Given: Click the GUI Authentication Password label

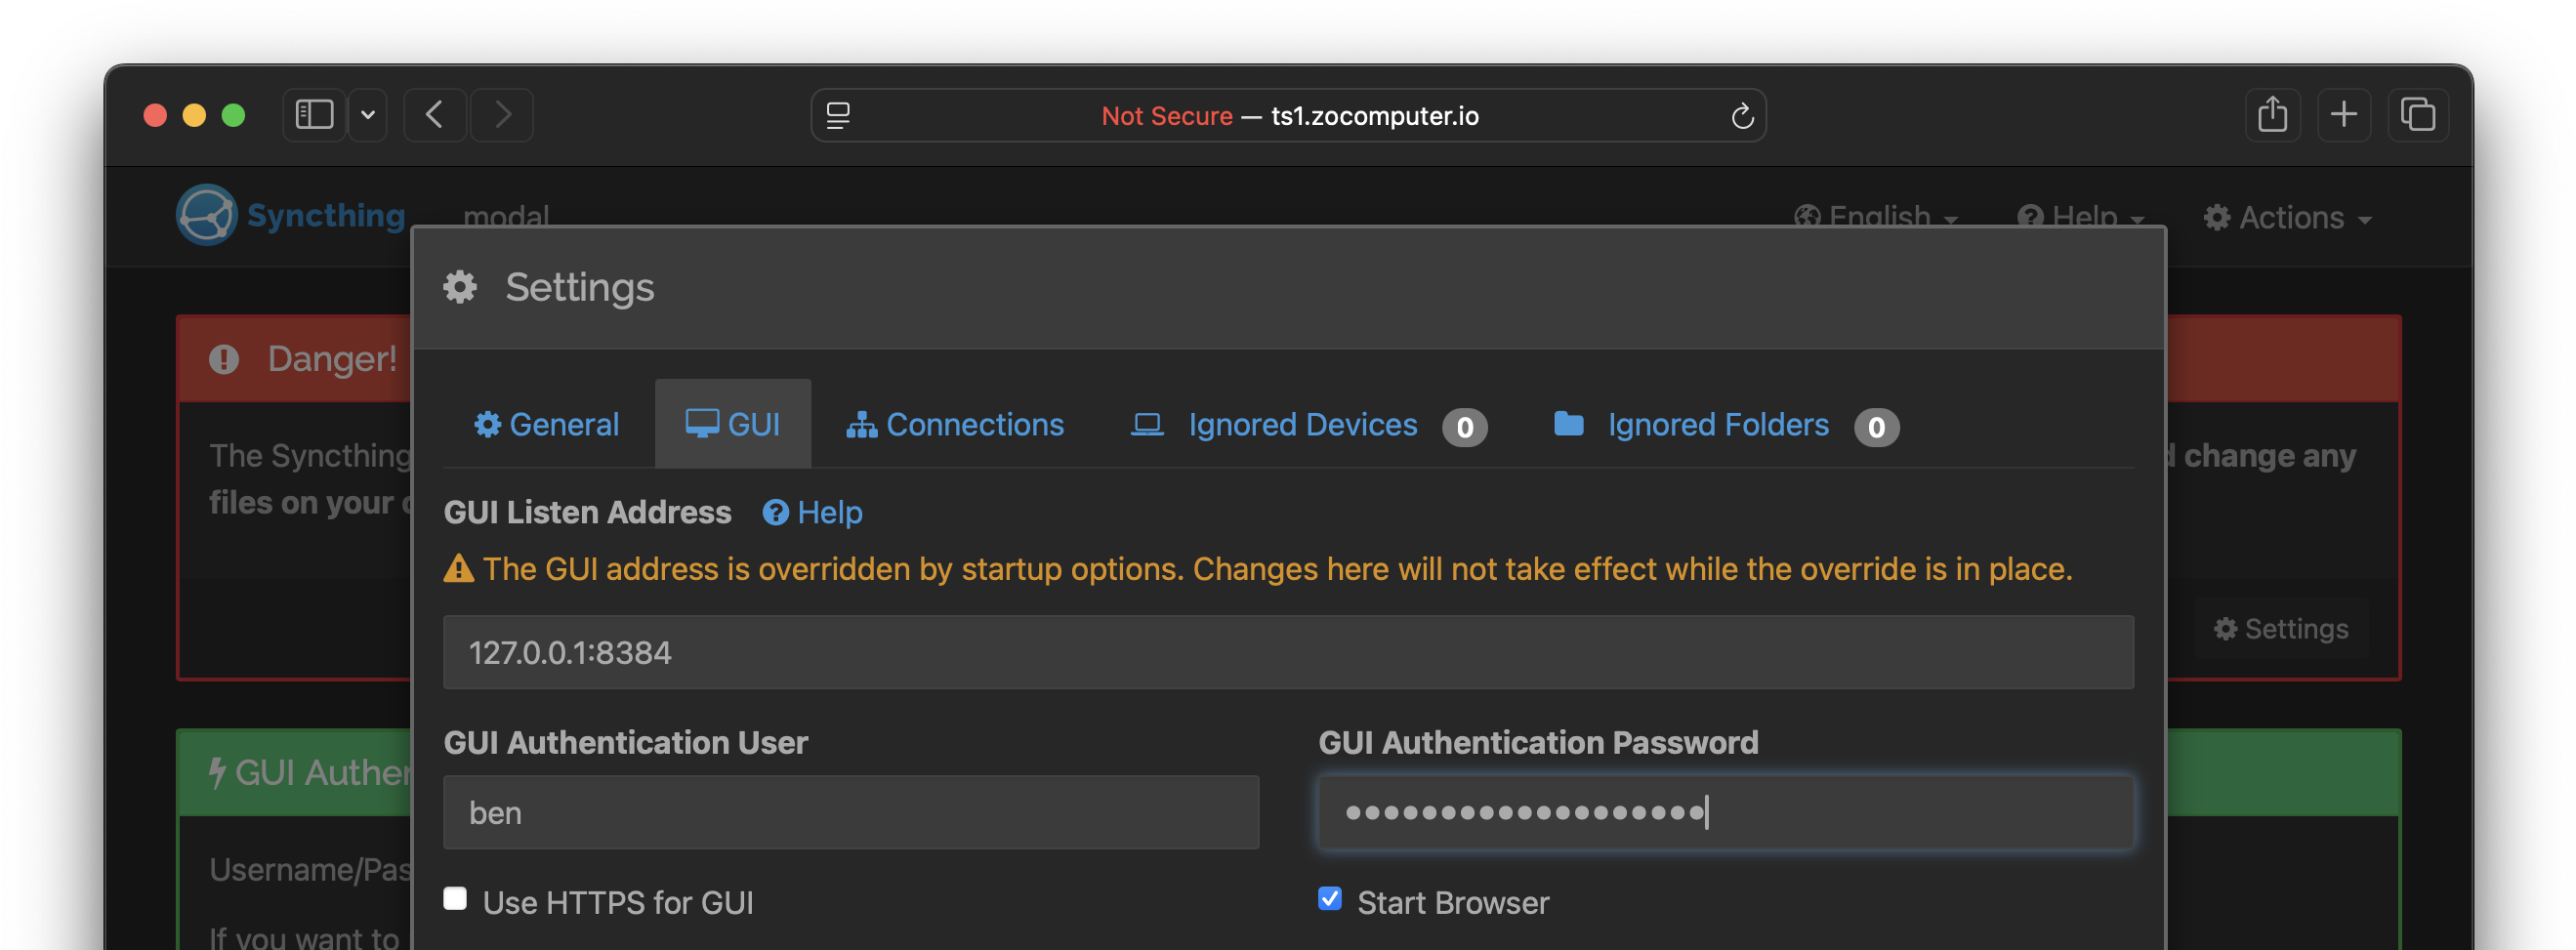Looking at the screenshot, I should 1538,742.
